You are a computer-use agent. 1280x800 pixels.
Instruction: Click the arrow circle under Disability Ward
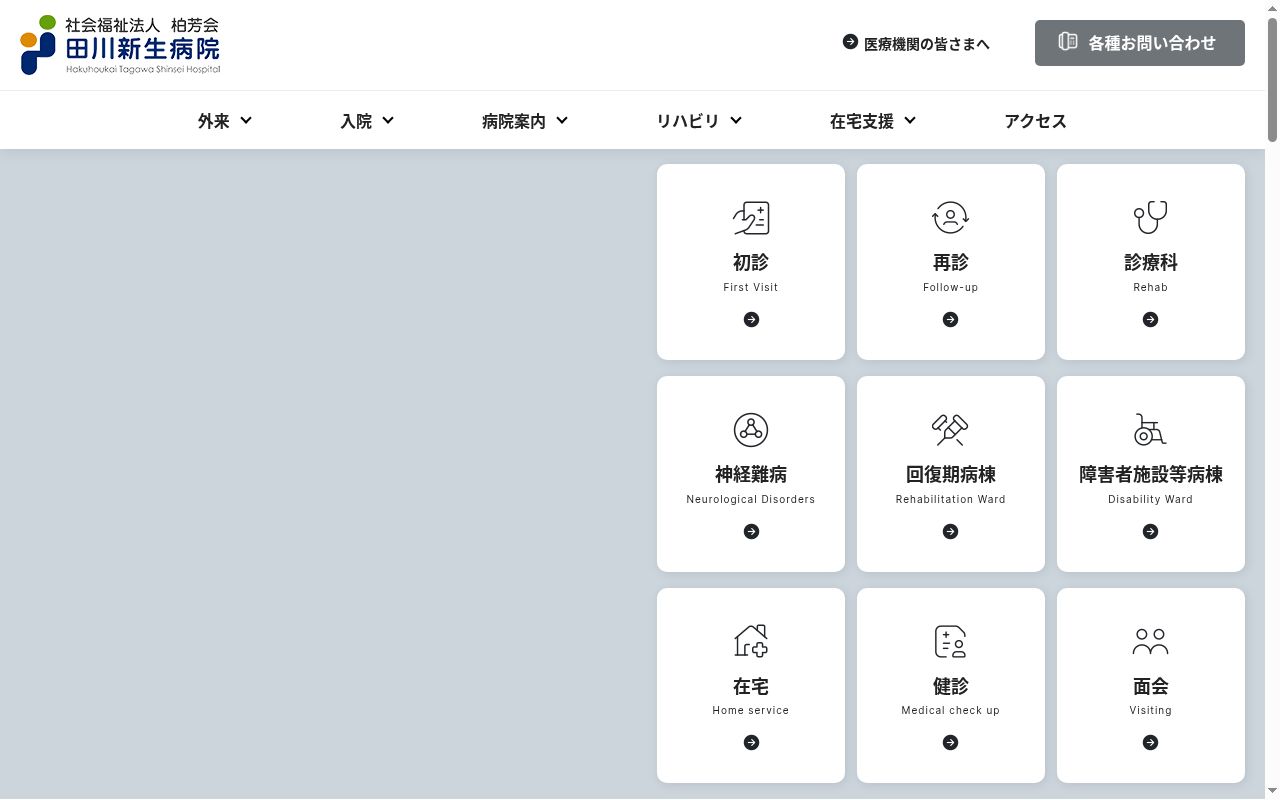(x=1151, y=532)
